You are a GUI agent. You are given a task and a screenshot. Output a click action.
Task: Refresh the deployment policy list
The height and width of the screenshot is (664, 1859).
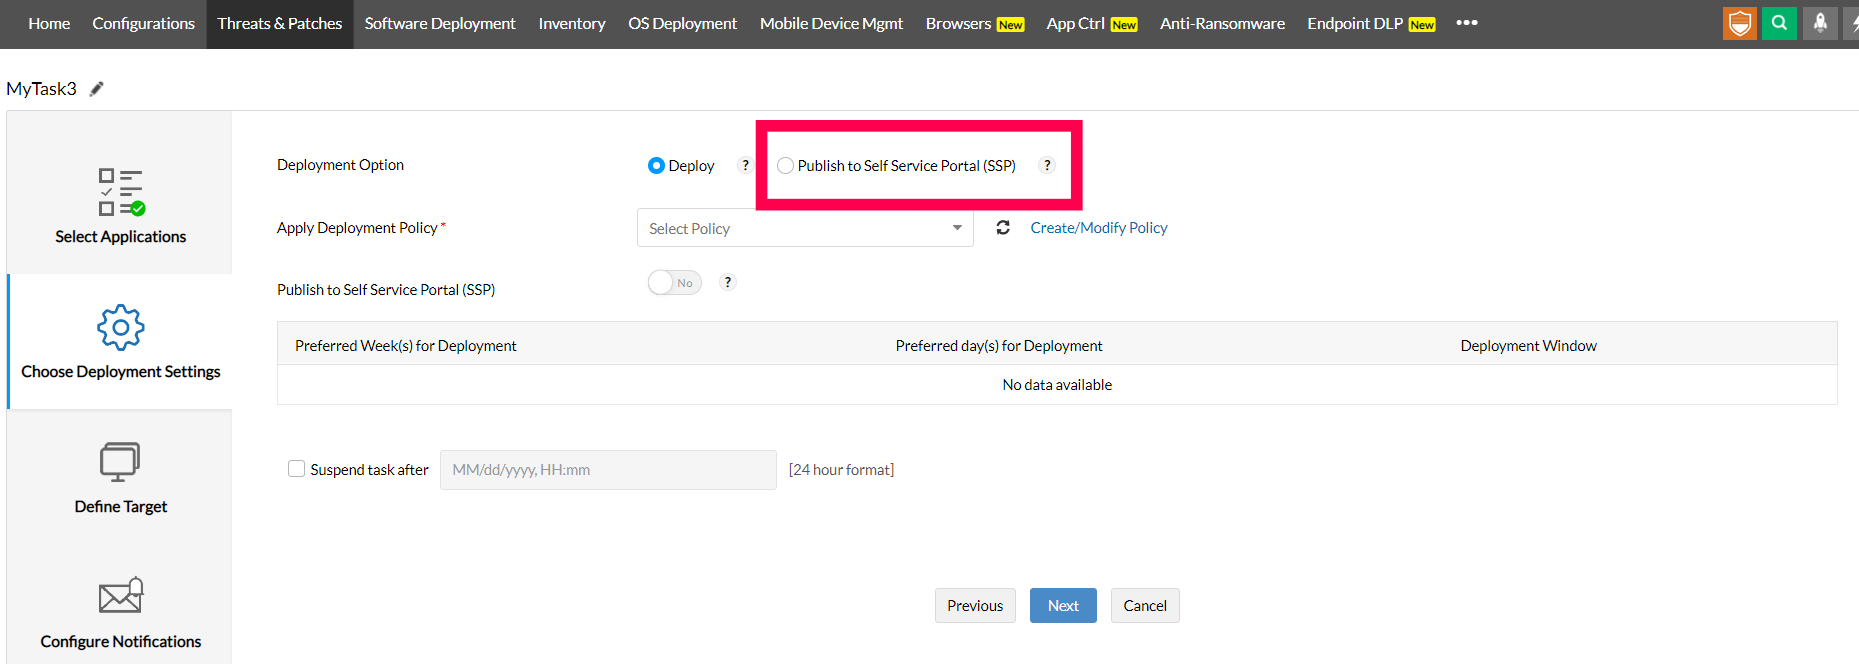1003,228
